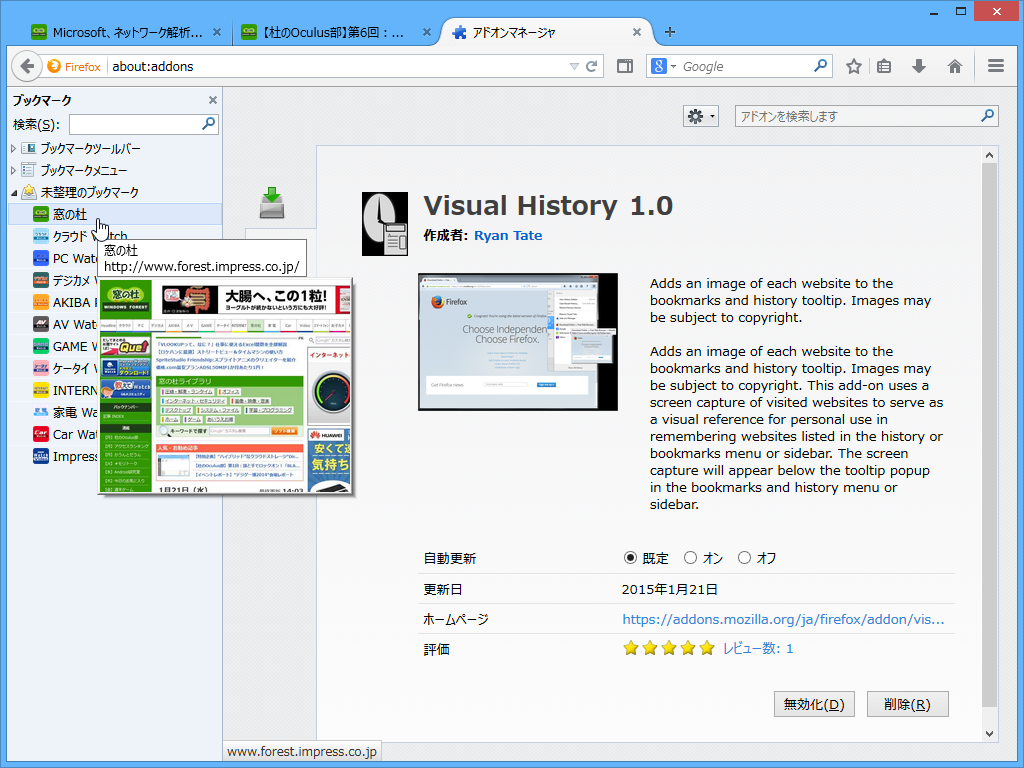Open the デジカメ Watch bookmark
Screen dimensions: 1024x768
coord(64,281)
